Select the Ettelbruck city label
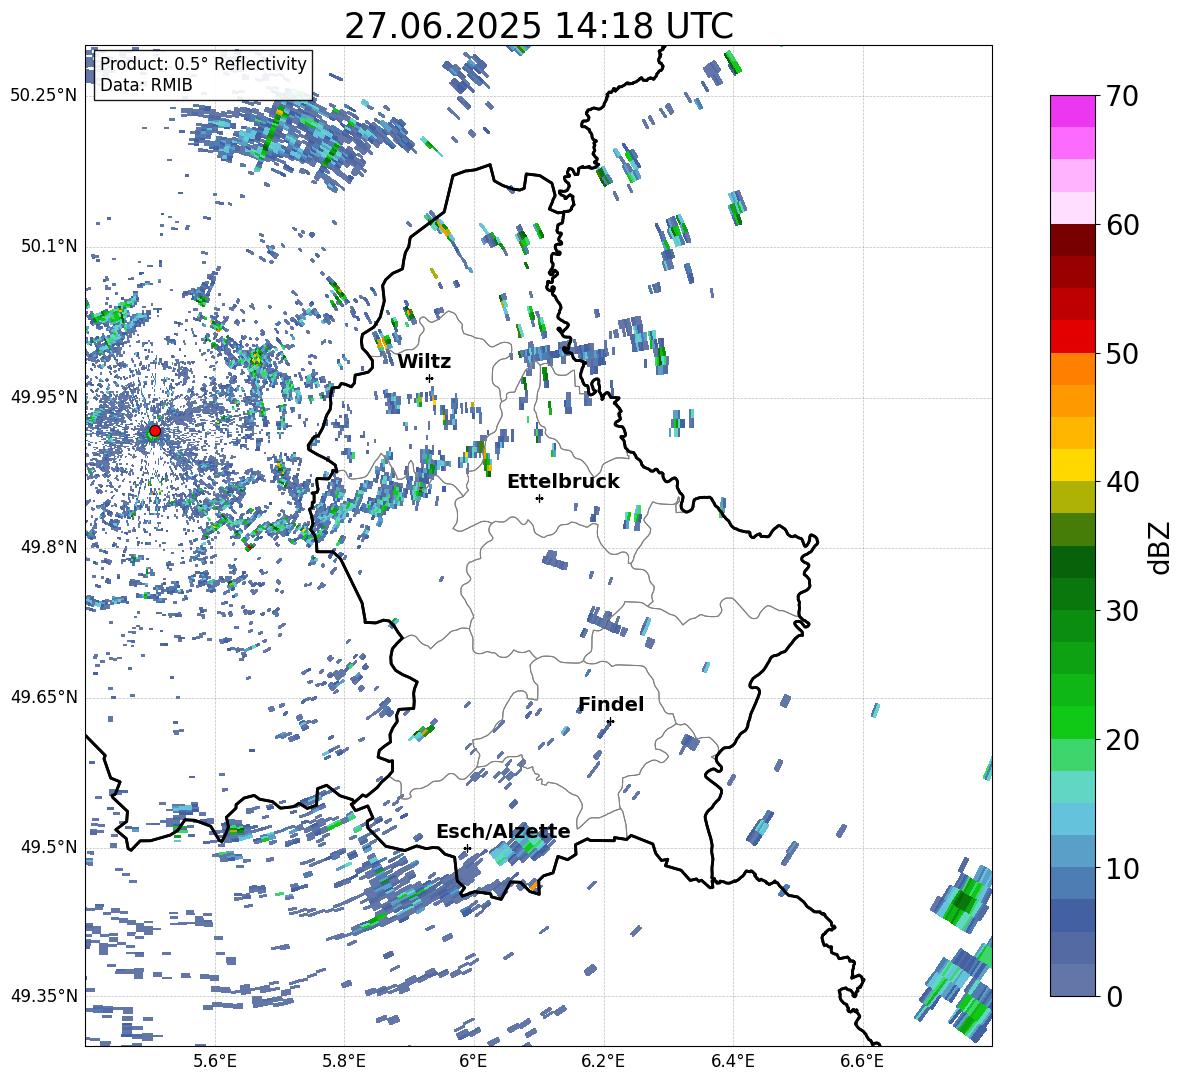Screen dimensions: 1184x1081 (563, 481)
